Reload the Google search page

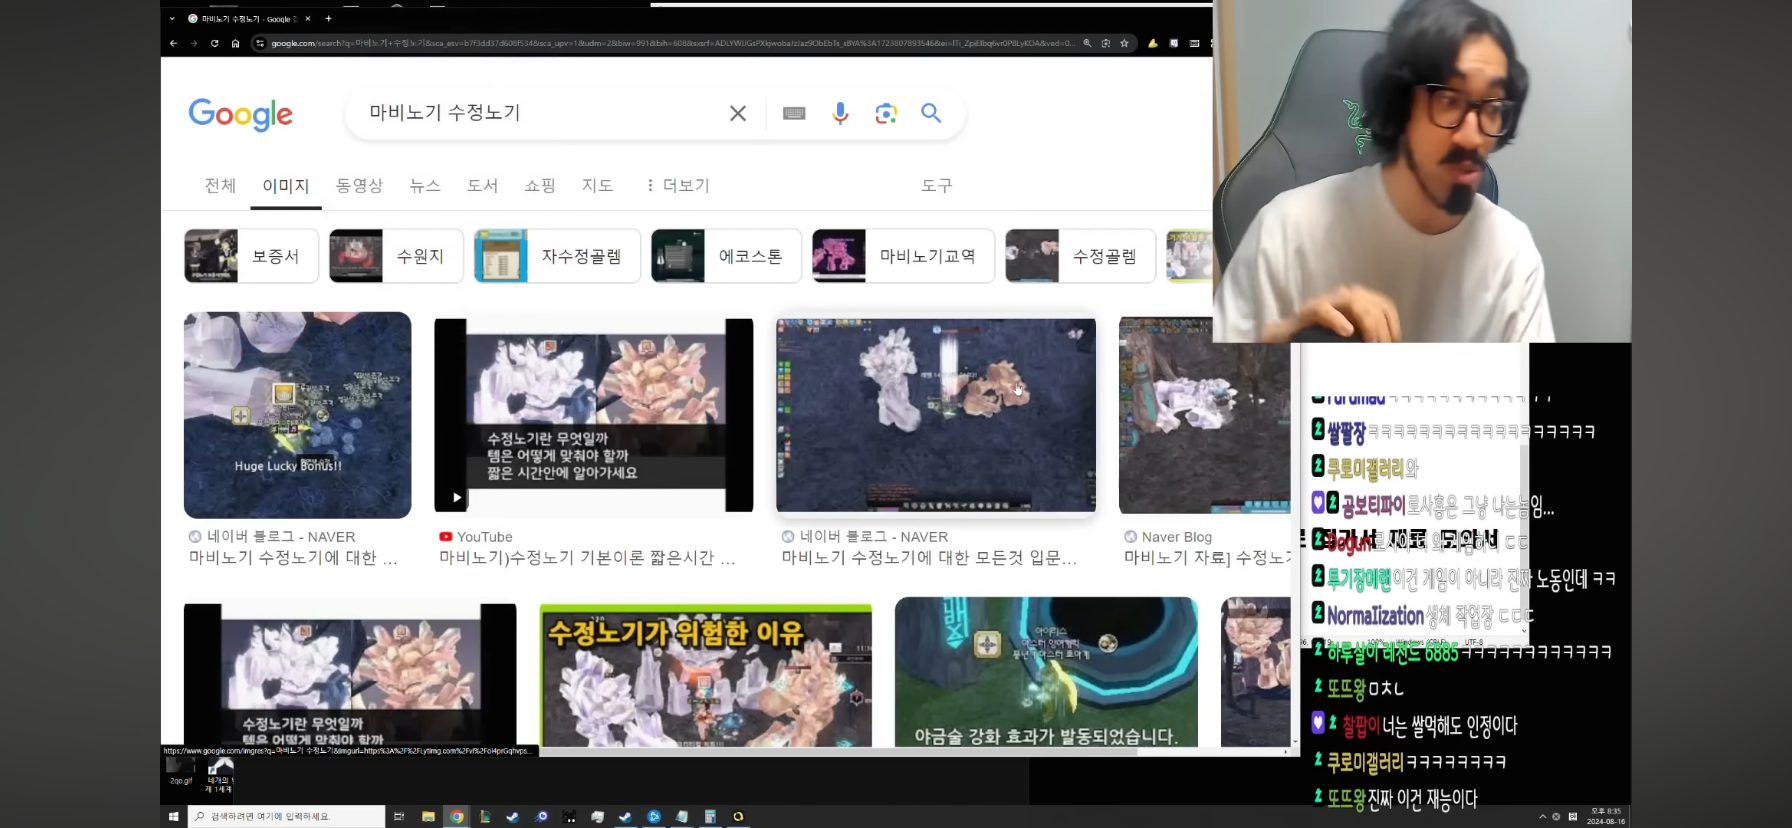pyautogui.click(x=214, y=43)
